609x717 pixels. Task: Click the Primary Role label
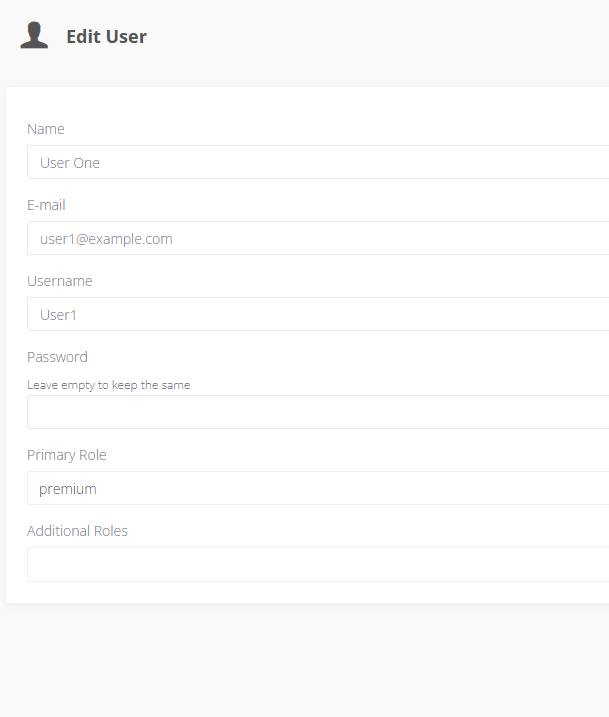pos(67,455)
